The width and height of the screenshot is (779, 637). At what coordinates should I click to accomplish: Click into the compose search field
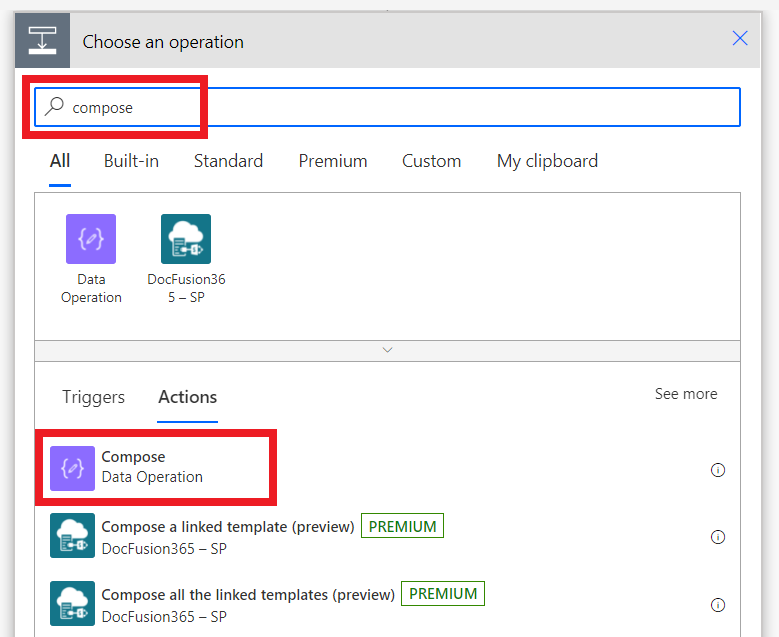(388, 107)
